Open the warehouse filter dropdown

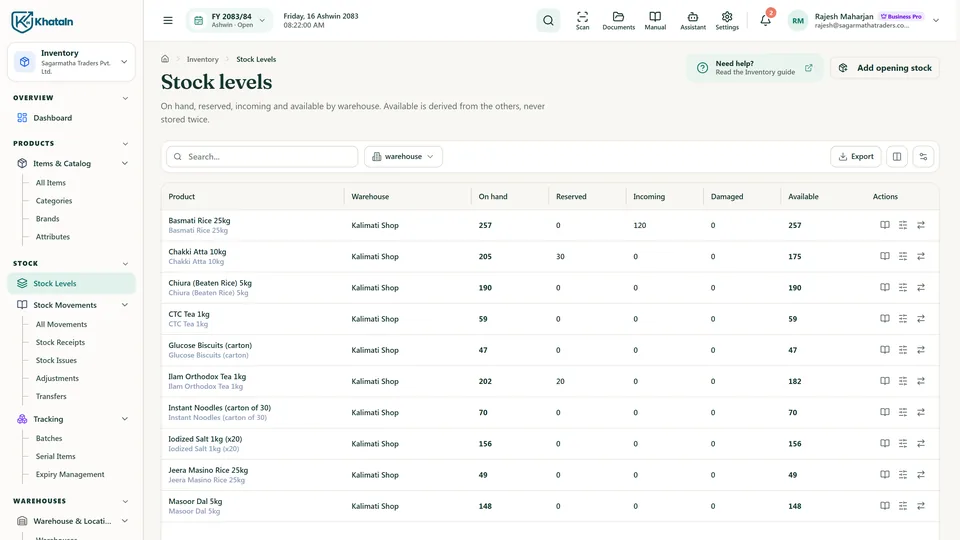click(403, 157)
